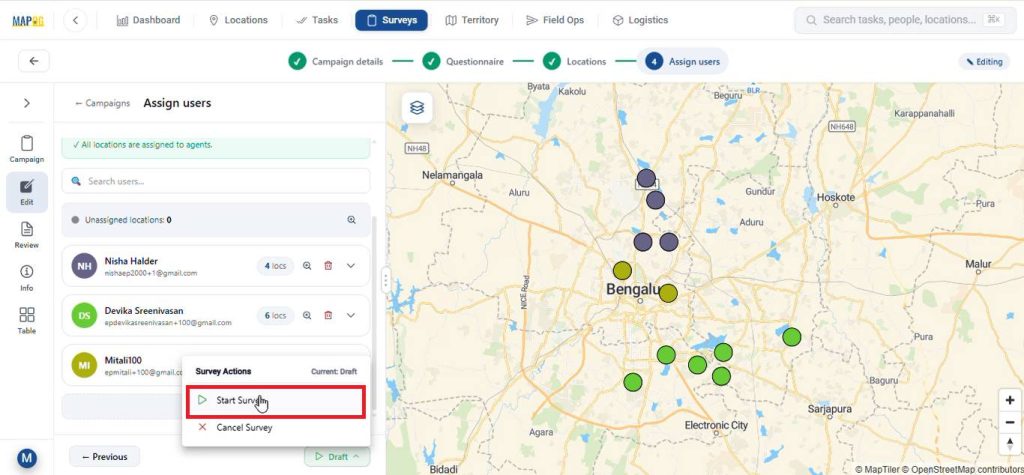Switch to the Tasks tab
Image resolution: width=1024 pixels, height=475 pixels.
point(317,20)
